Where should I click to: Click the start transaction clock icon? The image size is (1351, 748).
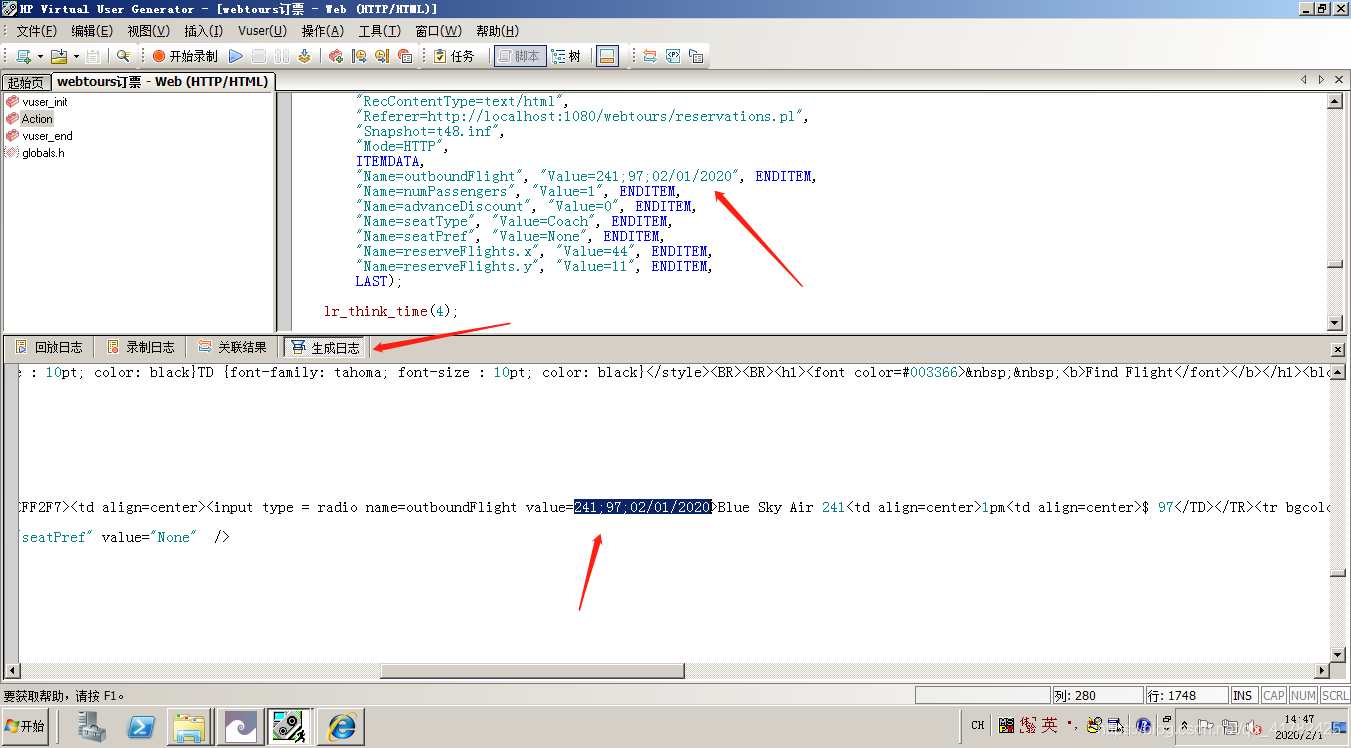(359, 56)
